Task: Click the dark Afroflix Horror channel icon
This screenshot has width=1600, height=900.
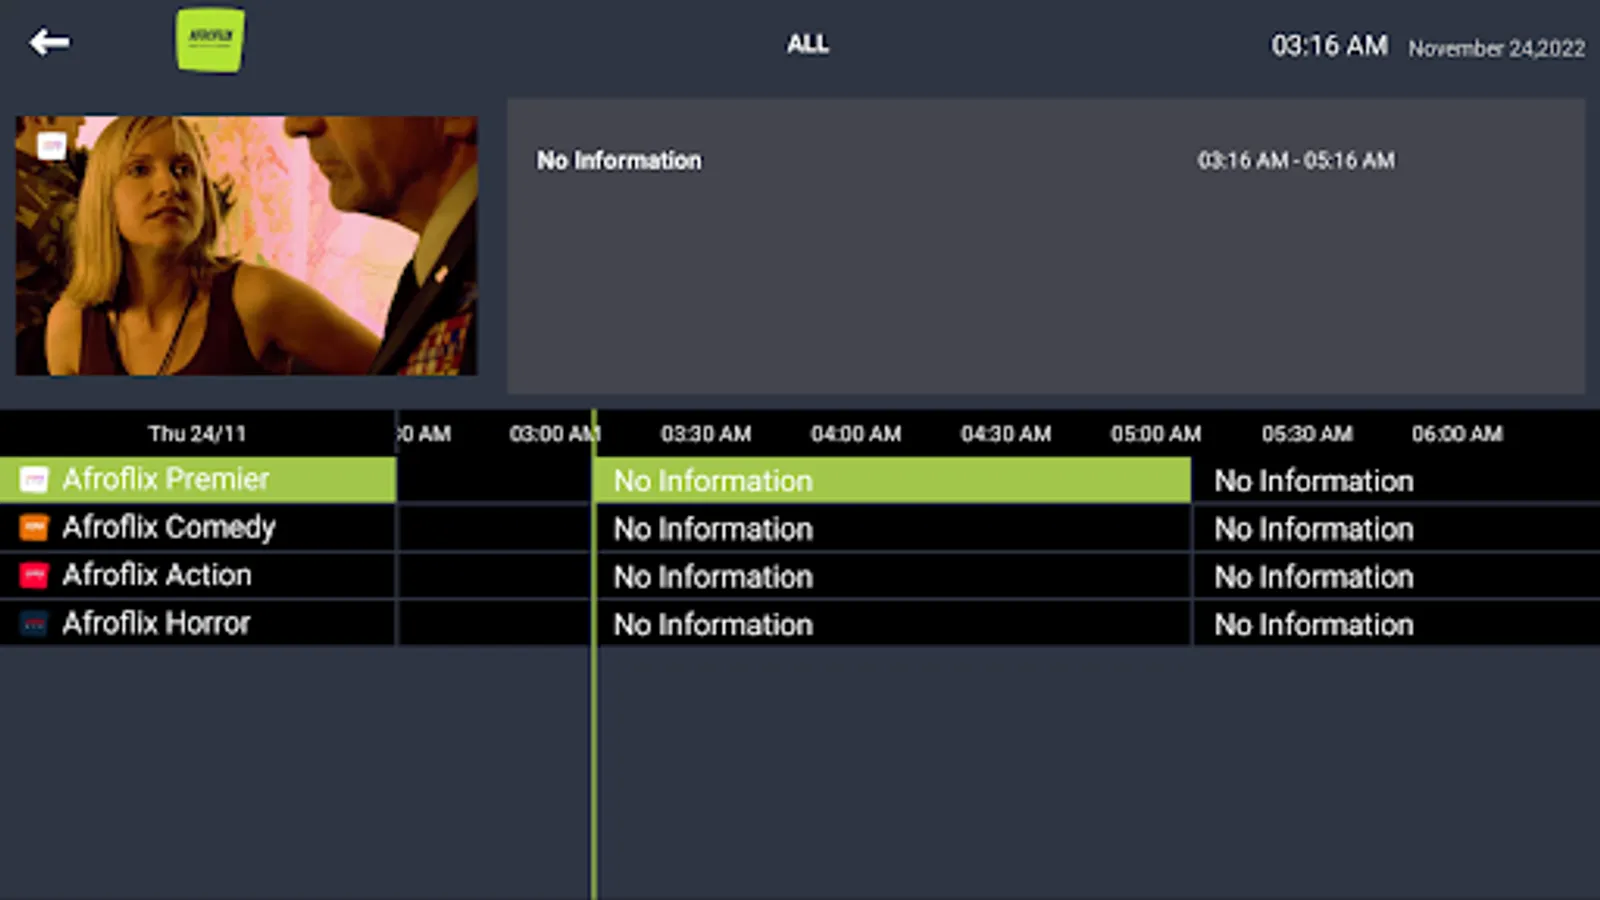Action: 34,624
